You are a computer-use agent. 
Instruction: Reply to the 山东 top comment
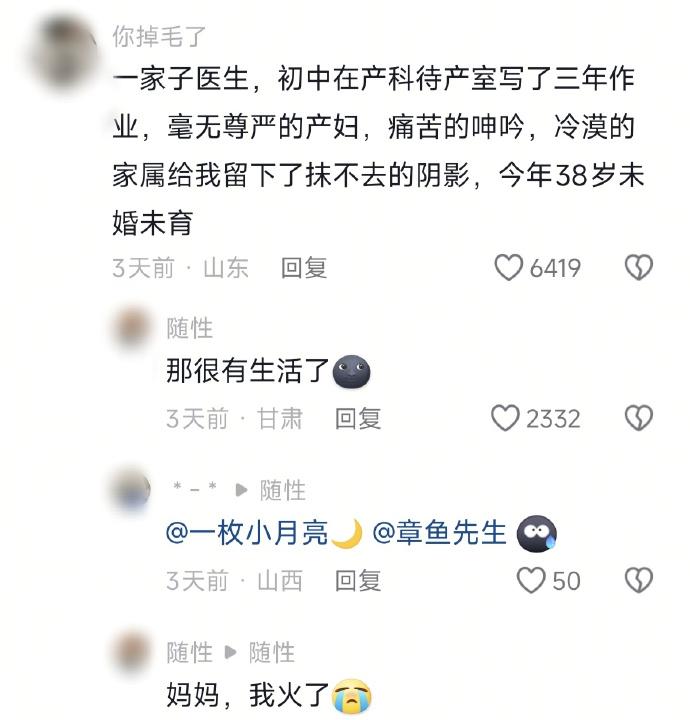pos(304,268)
